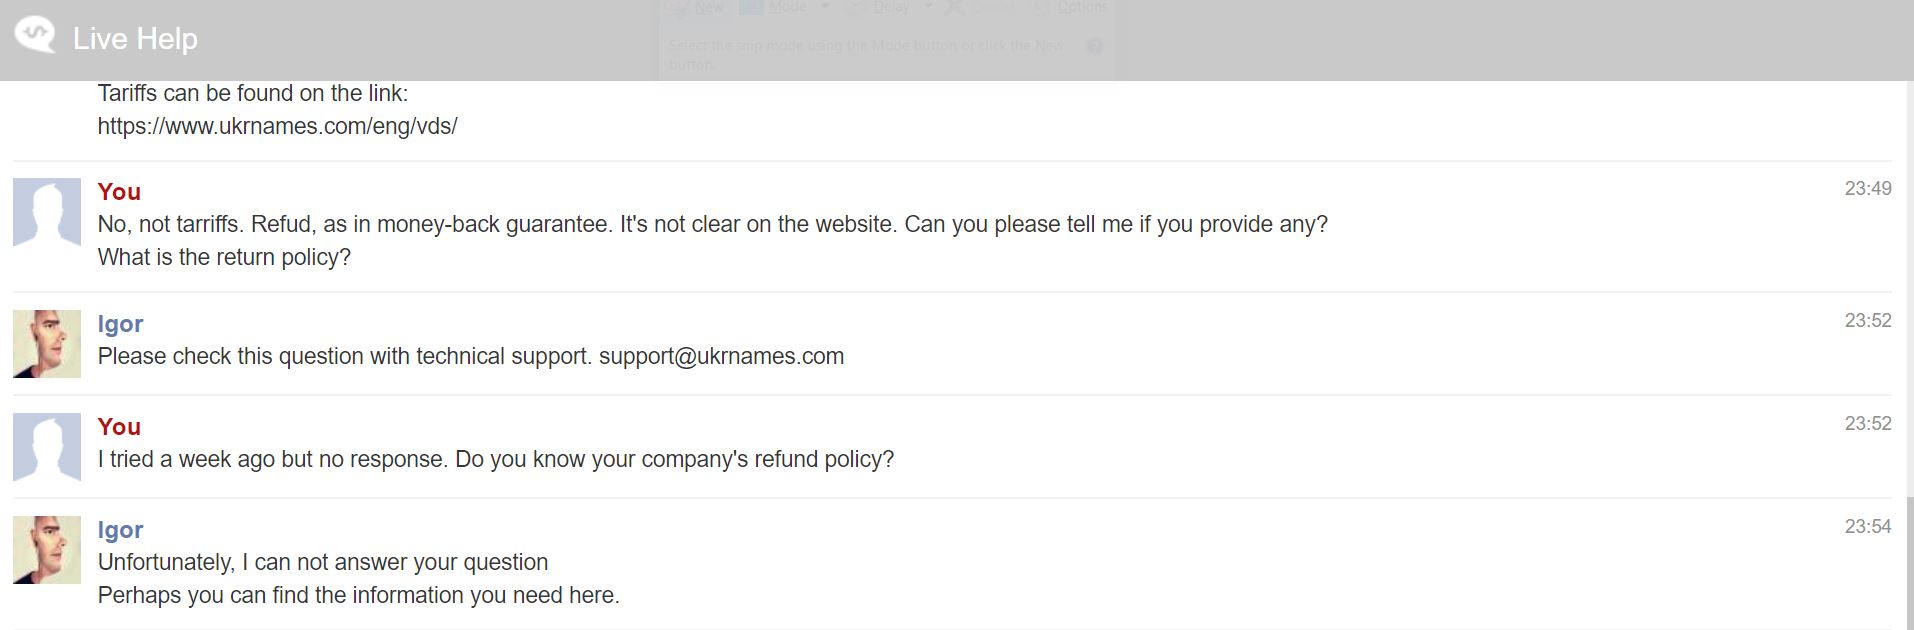The height and width of the screenshot is (630, 1914).
Task: Click the "Live Help" header title
Action: 135,38
